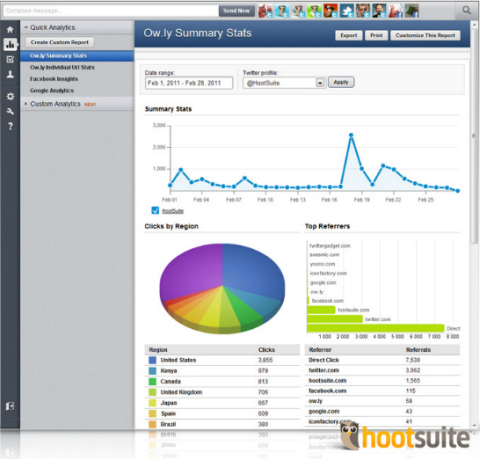The width and height of the screenshot is (480, 459).
Task: Open Google Analytics report
Action: click(x=52, y=91)
